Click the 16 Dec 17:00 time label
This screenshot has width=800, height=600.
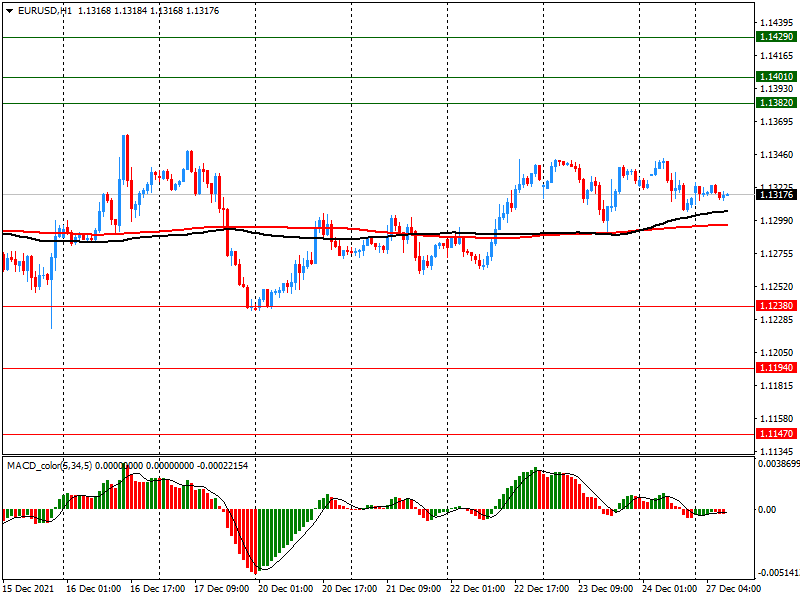pyautogui.click(x=158, y=589)
